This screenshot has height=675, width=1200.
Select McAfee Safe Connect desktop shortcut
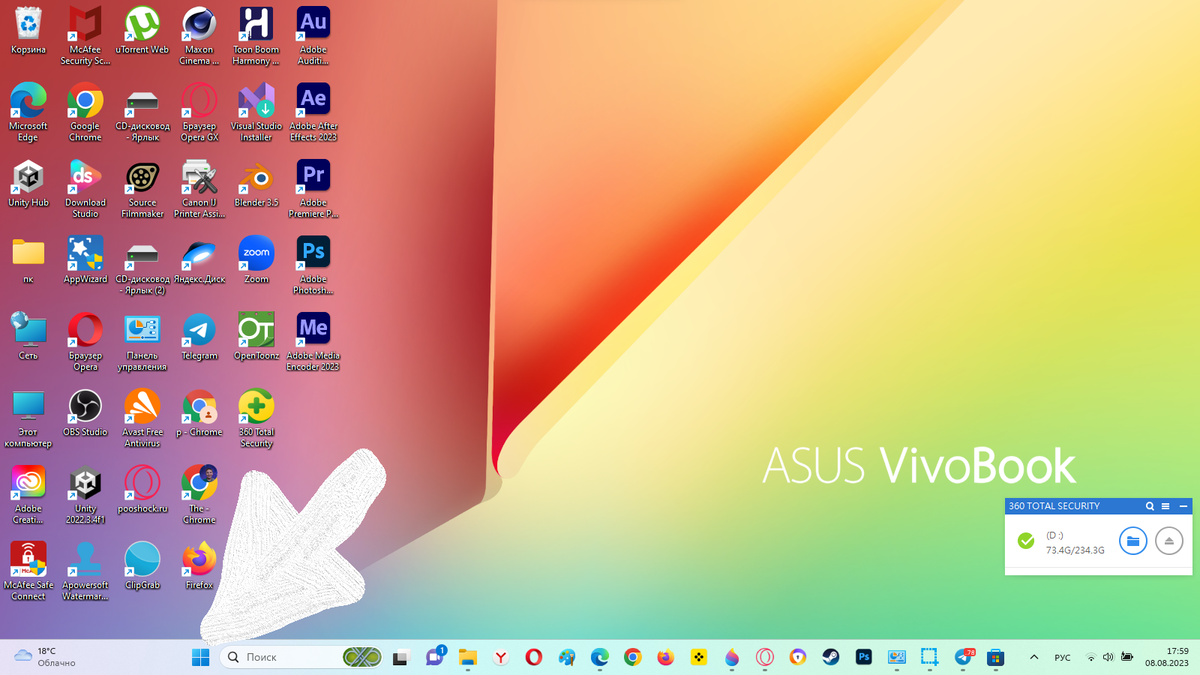(28, 571)
